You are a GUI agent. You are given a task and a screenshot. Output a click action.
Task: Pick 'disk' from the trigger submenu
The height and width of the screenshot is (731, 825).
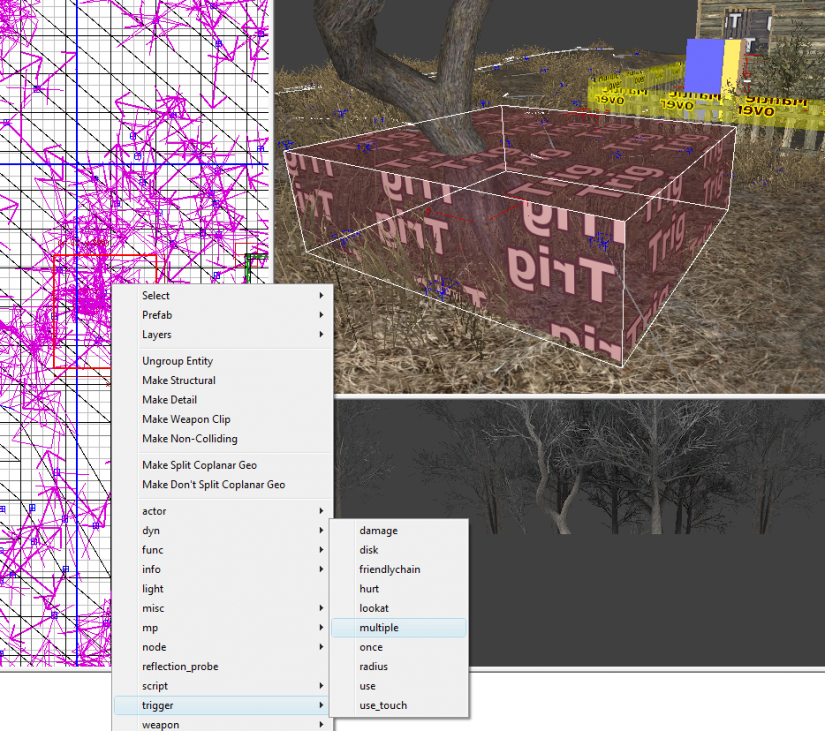click(369, 550)
